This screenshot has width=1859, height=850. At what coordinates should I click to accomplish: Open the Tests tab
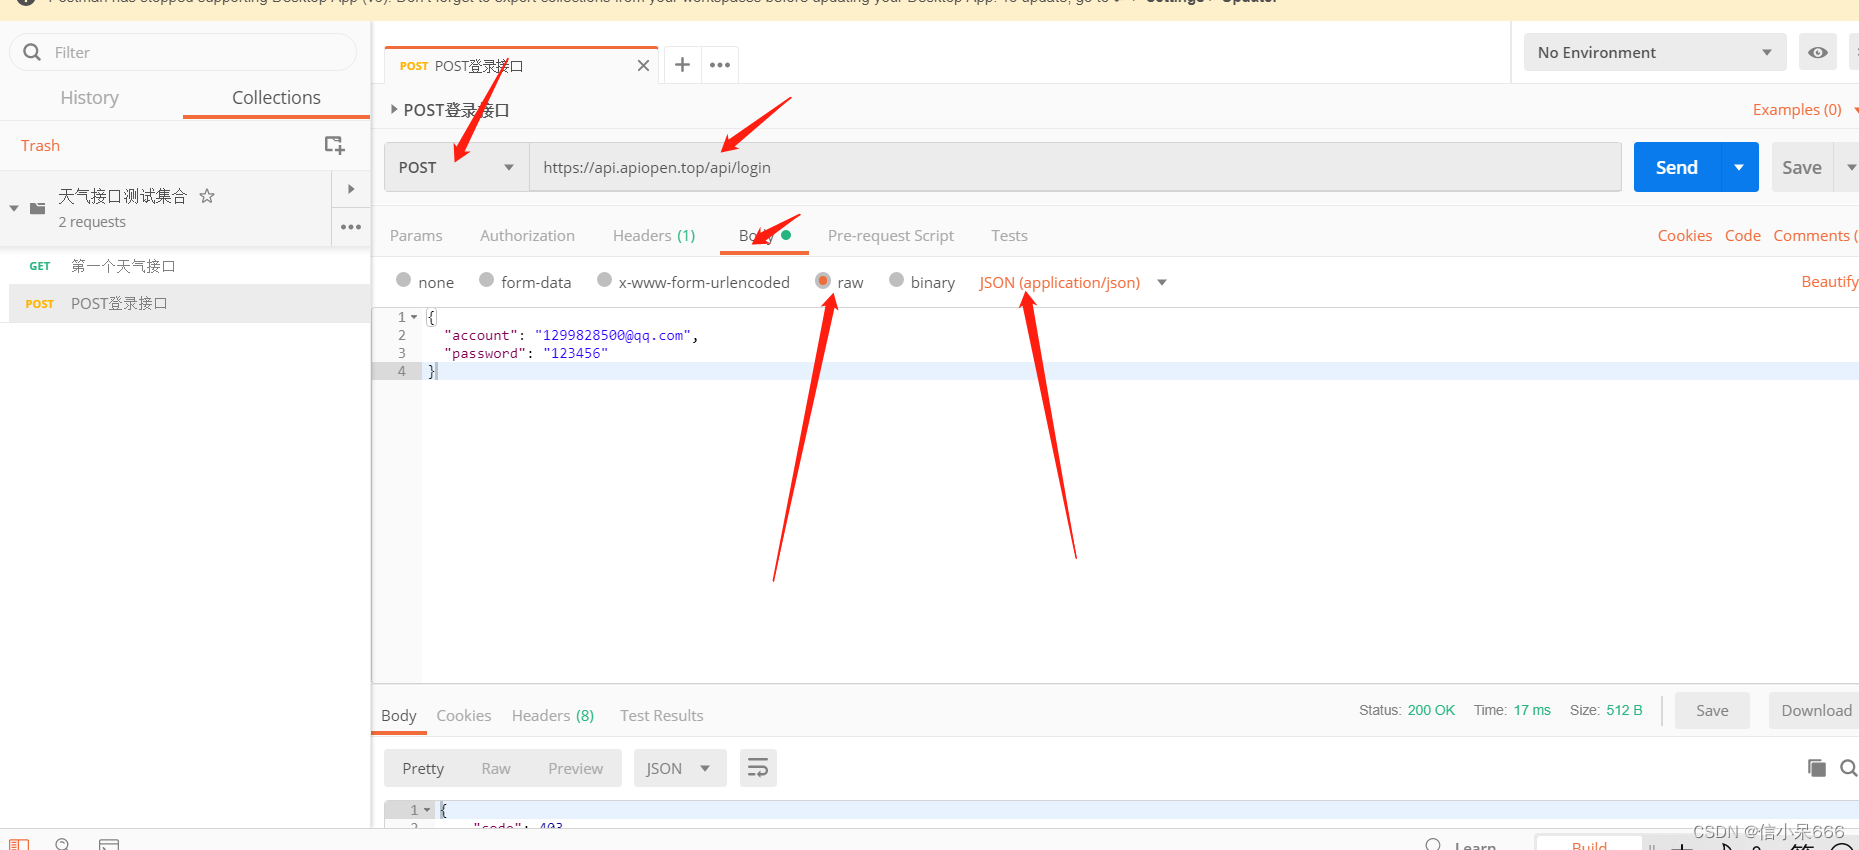[1009, 236]
